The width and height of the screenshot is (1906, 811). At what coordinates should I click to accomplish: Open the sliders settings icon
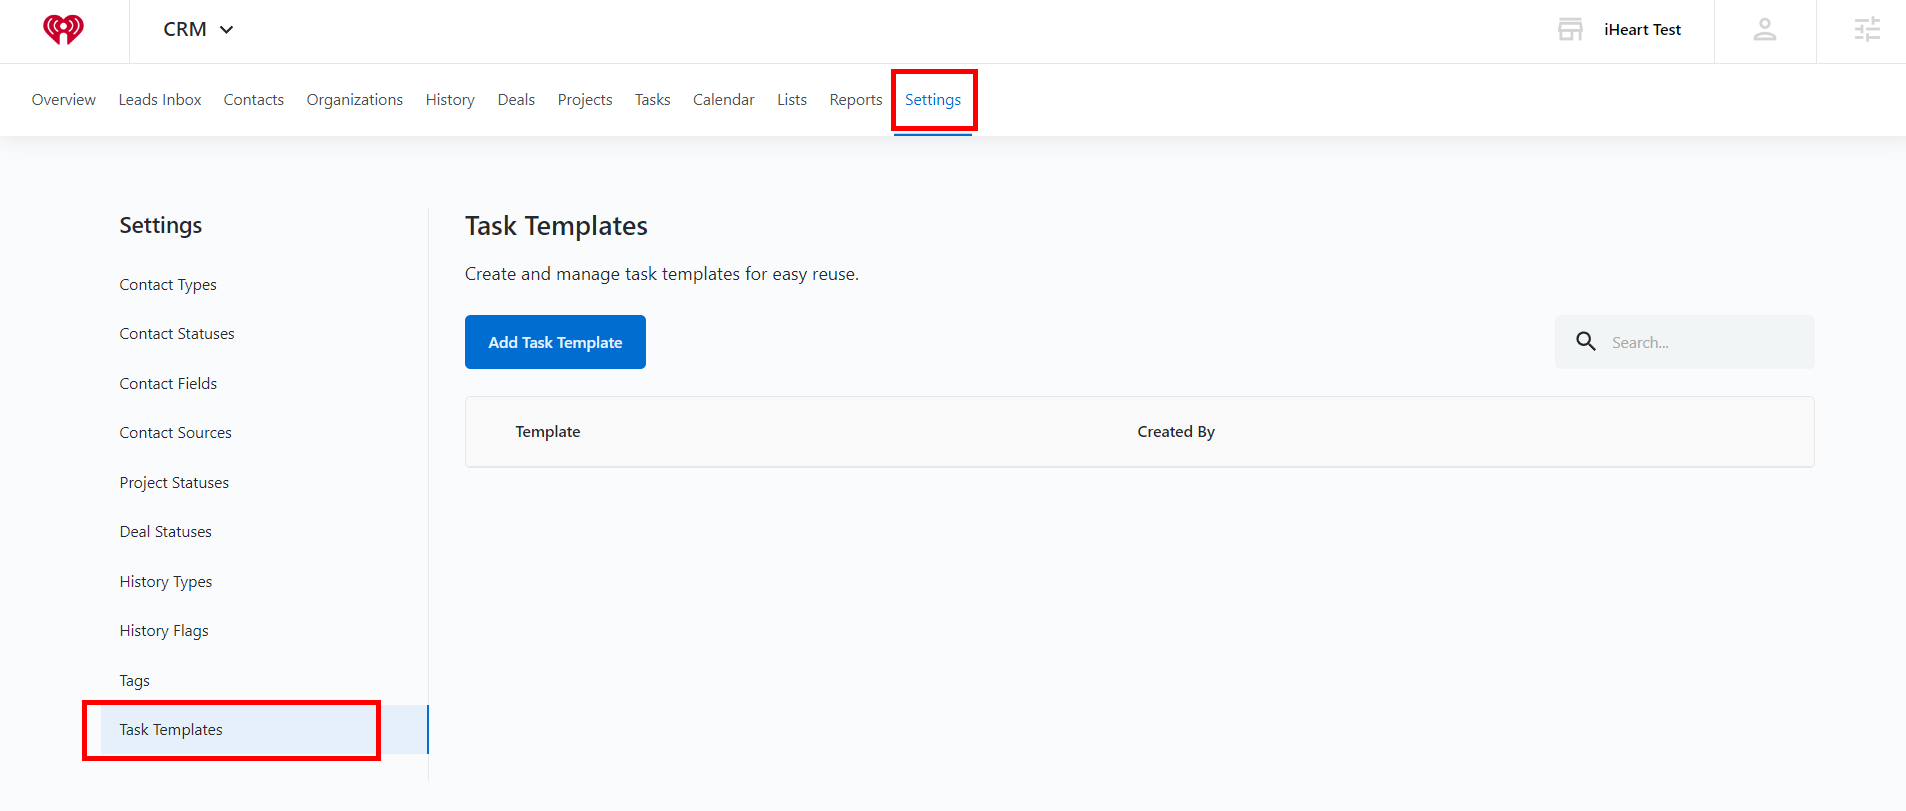point(1867,30)
